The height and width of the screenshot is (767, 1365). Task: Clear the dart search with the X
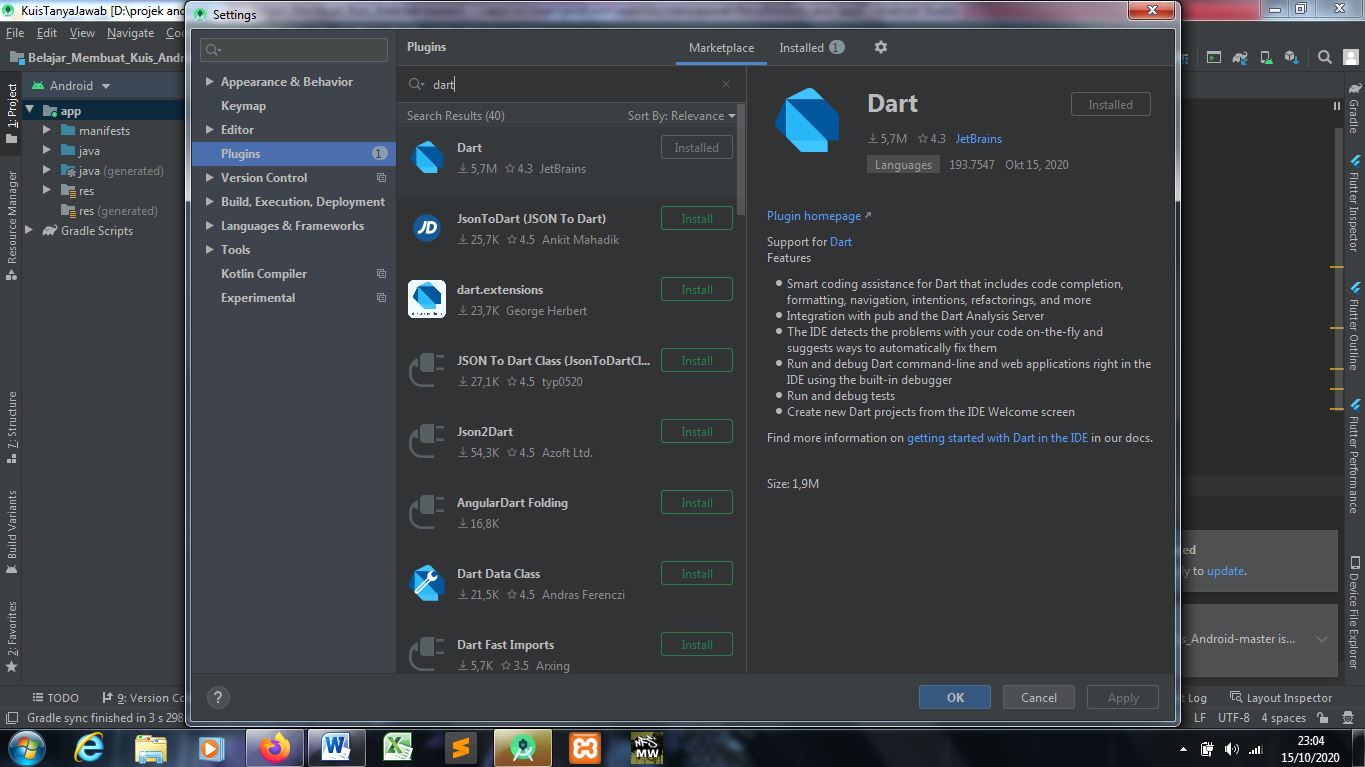(726, 85)
